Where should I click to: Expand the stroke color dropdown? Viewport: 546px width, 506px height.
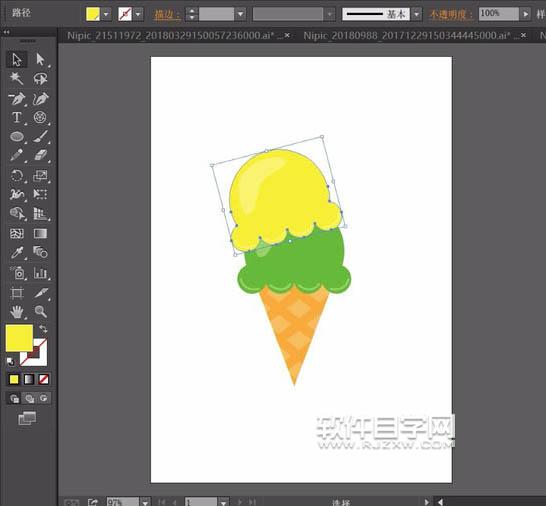pos(138,14)
